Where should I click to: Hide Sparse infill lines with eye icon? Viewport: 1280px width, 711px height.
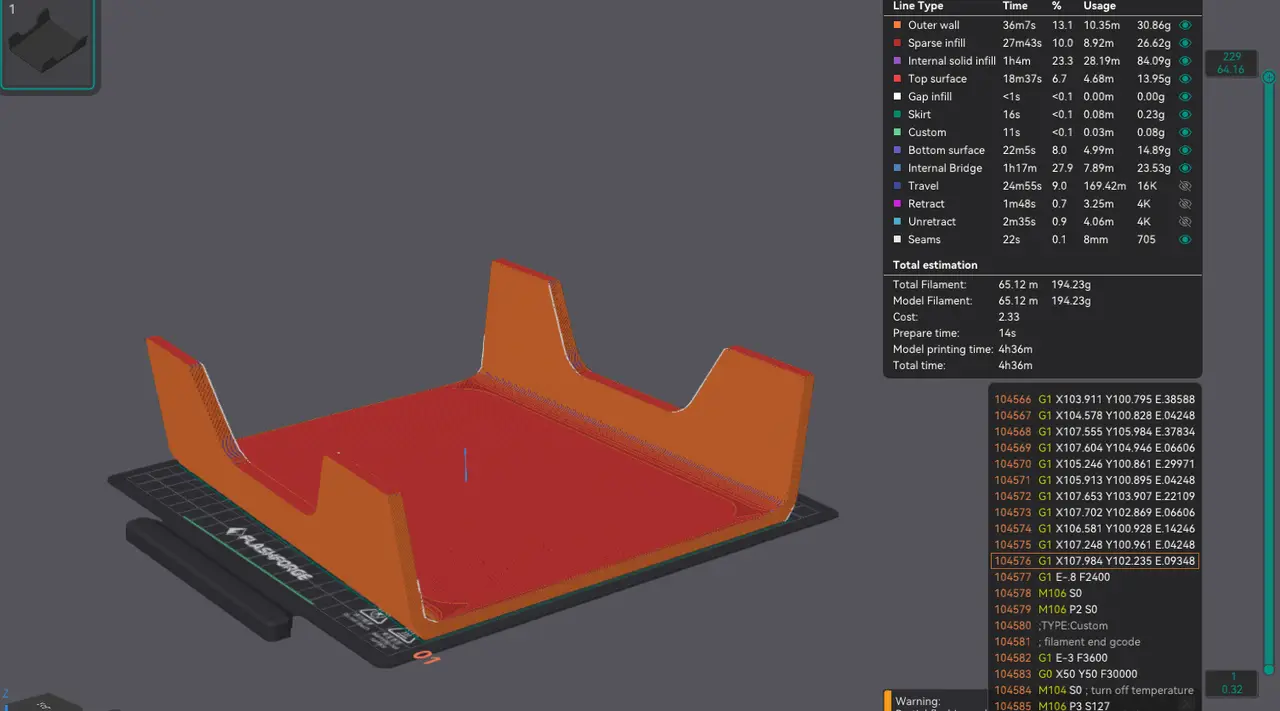click(x=1186, y=43)
